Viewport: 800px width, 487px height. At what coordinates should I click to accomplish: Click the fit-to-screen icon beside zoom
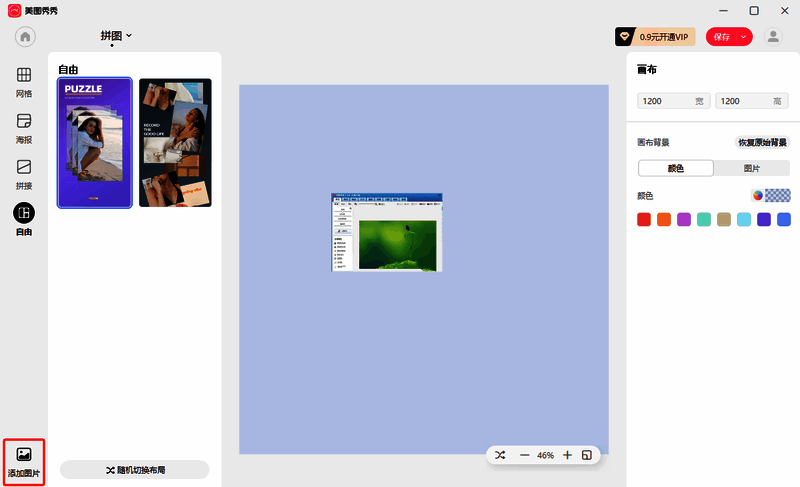point(587,455)
